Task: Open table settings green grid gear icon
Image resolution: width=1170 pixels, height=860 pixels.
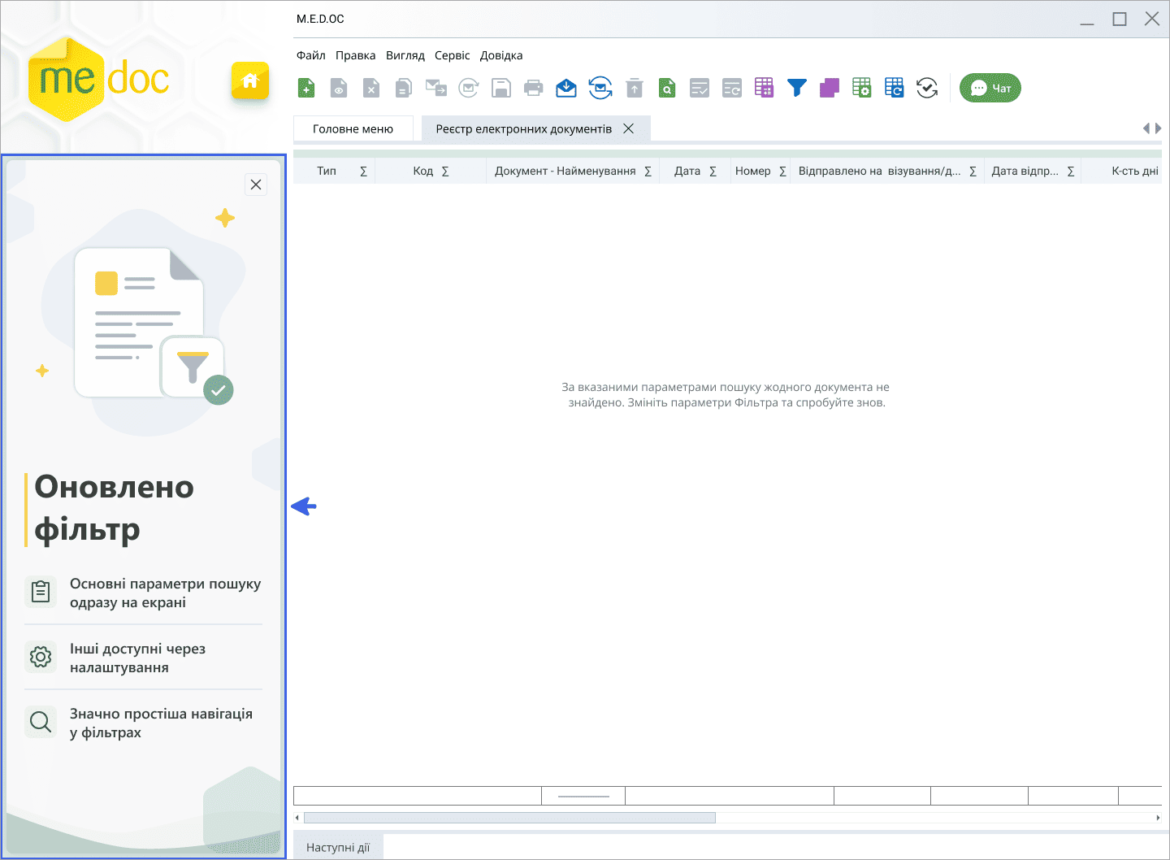Action: coord(862,88)
